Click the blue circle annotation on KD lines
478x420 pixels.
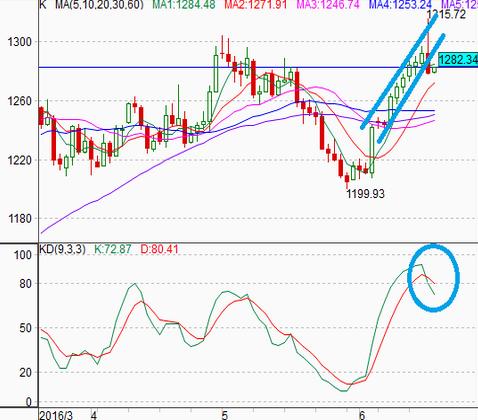click(x=434, y=278)
